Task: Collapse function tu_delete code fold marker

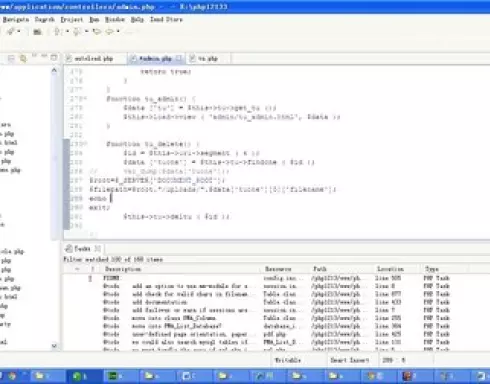Action: 86,144
